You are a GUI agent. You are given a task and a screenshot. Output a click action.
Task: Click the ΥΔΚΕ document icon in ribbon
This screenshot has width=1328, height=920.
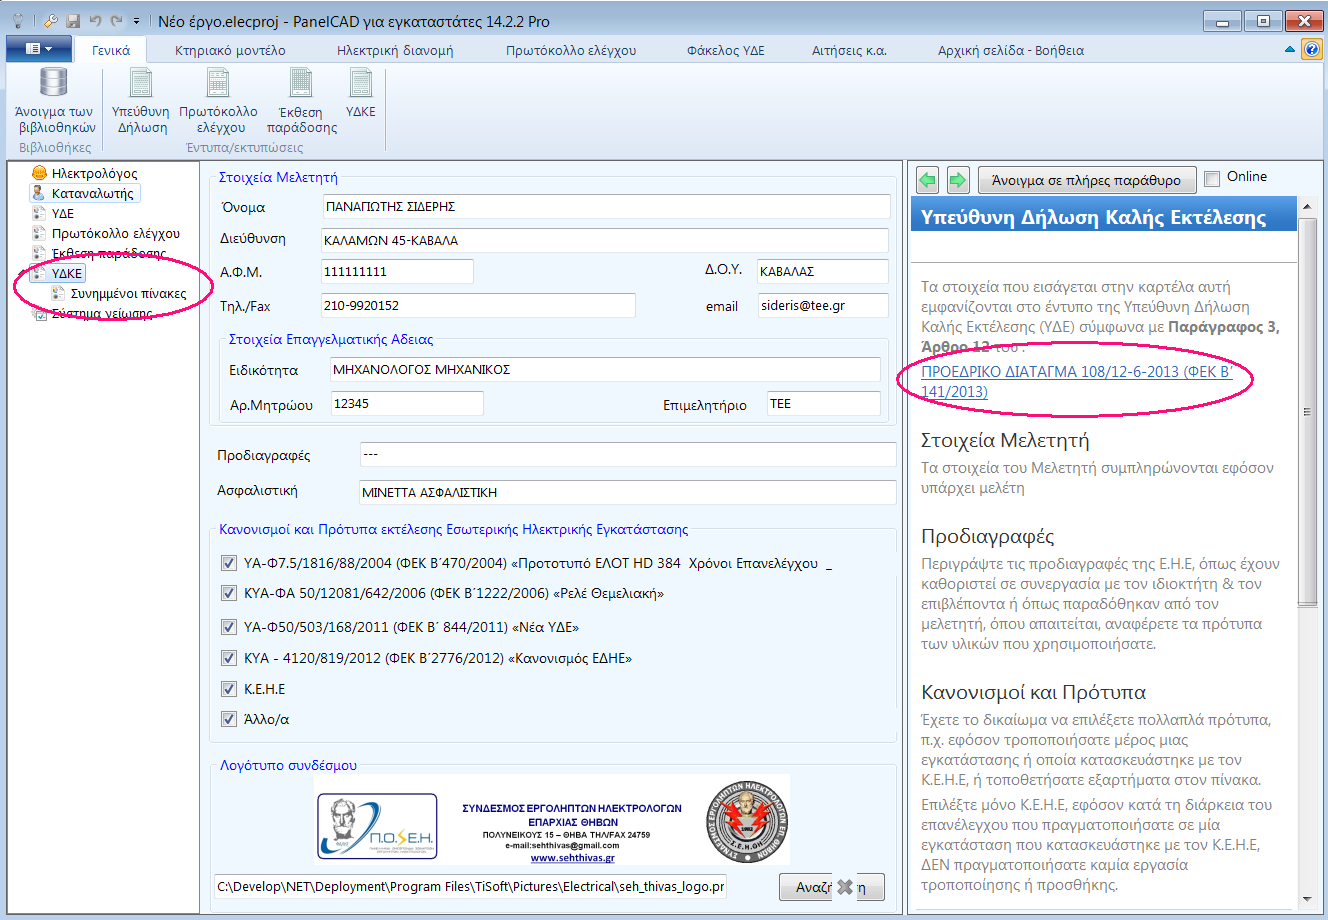point(360,83)
